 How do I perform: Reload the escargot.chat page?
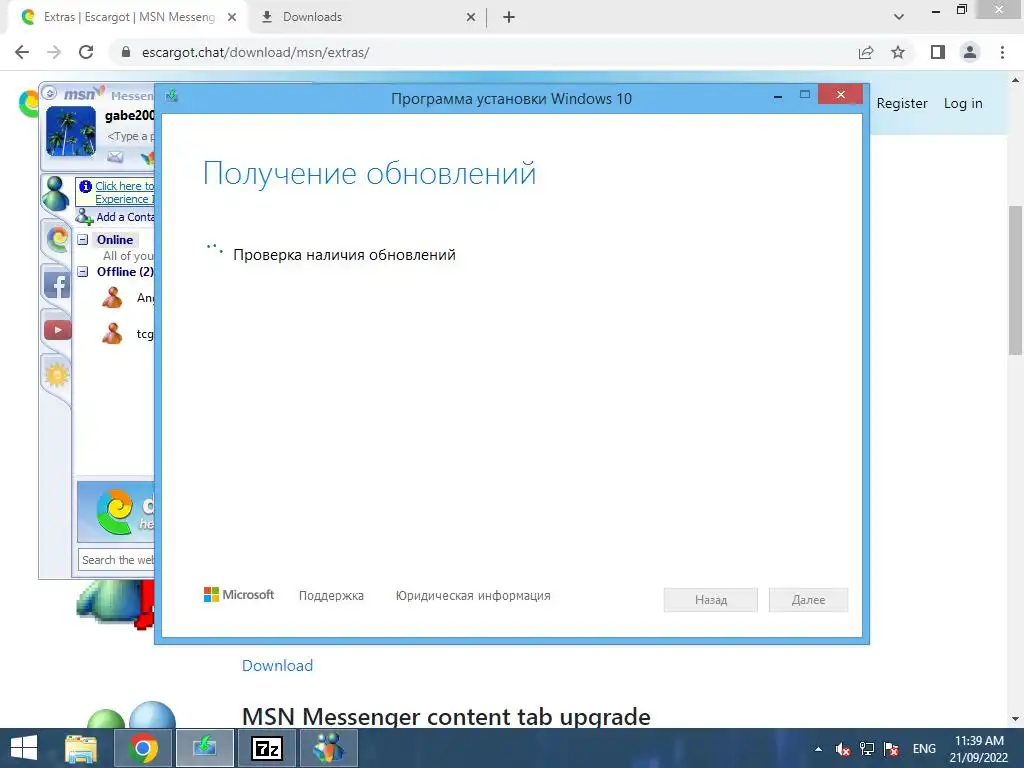[x=86, y=52]
